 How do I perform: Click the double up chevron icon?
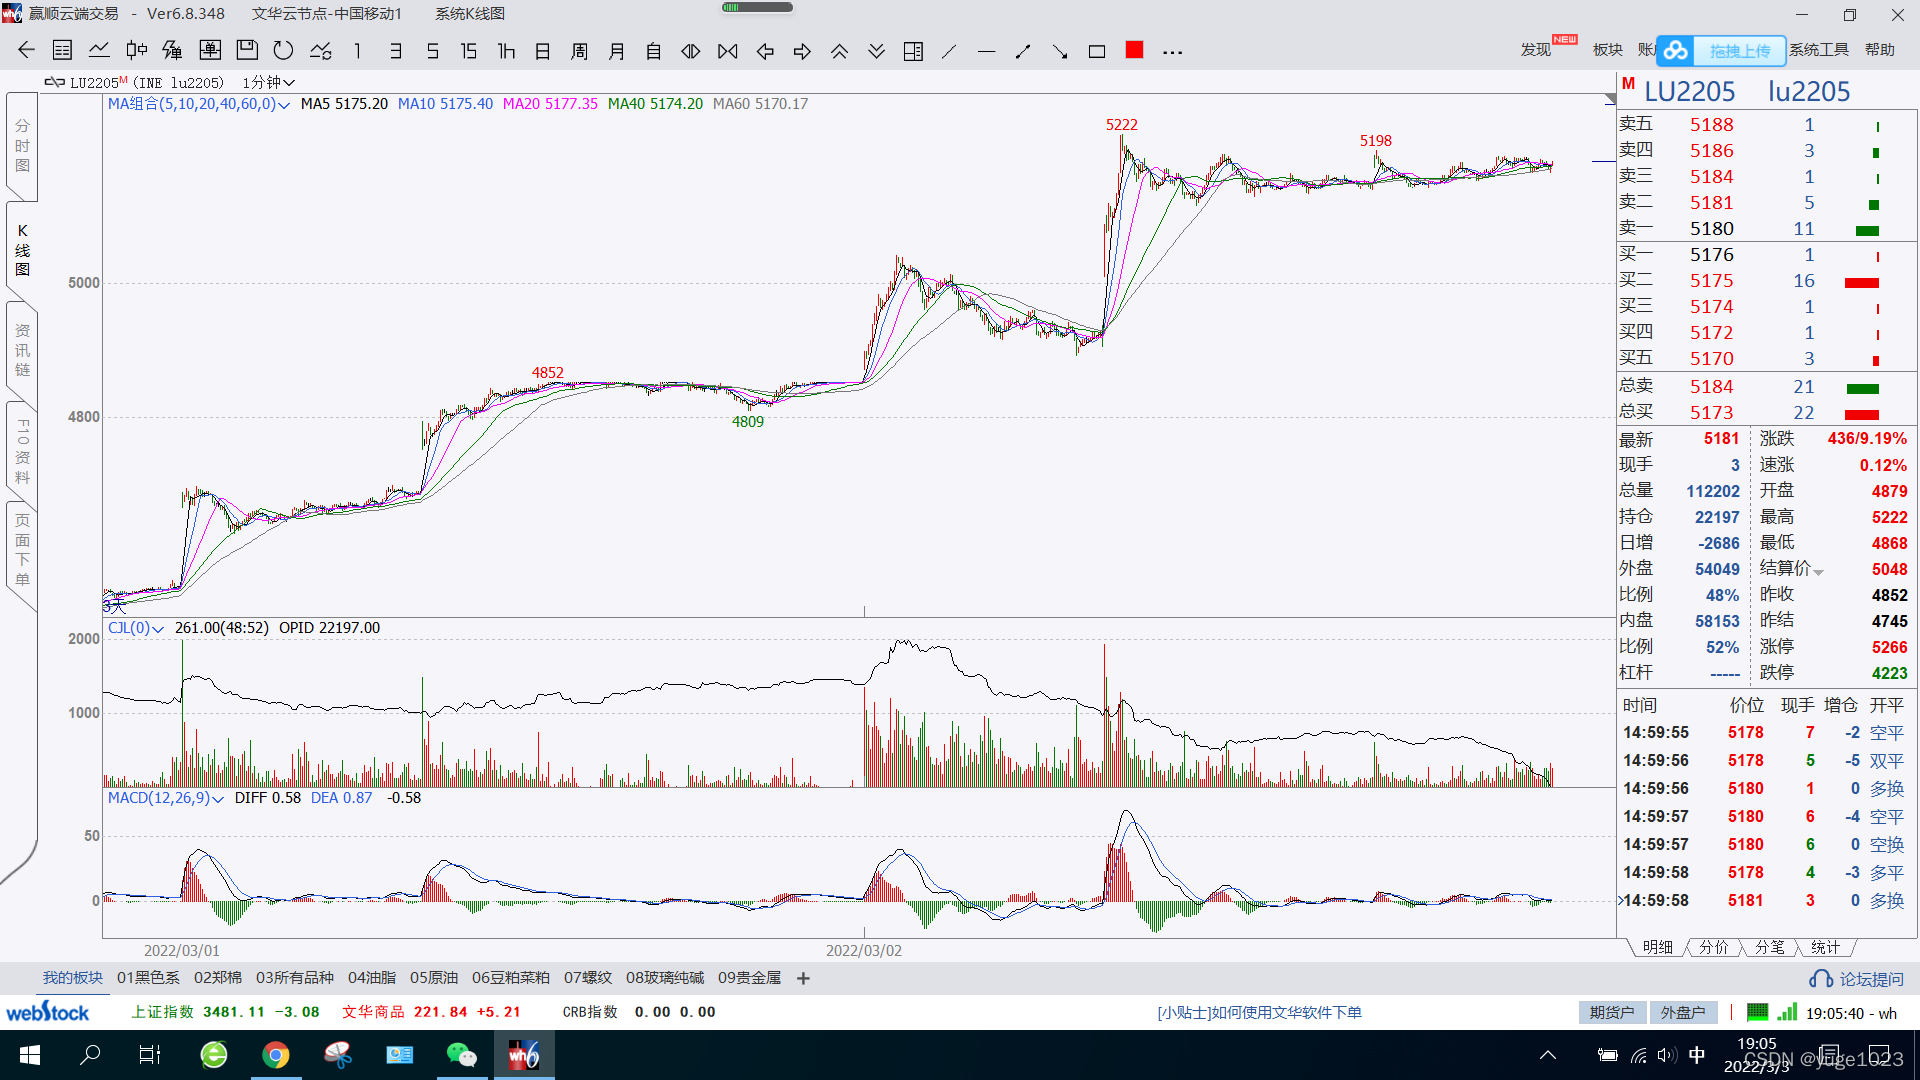[x=839, y=51]
